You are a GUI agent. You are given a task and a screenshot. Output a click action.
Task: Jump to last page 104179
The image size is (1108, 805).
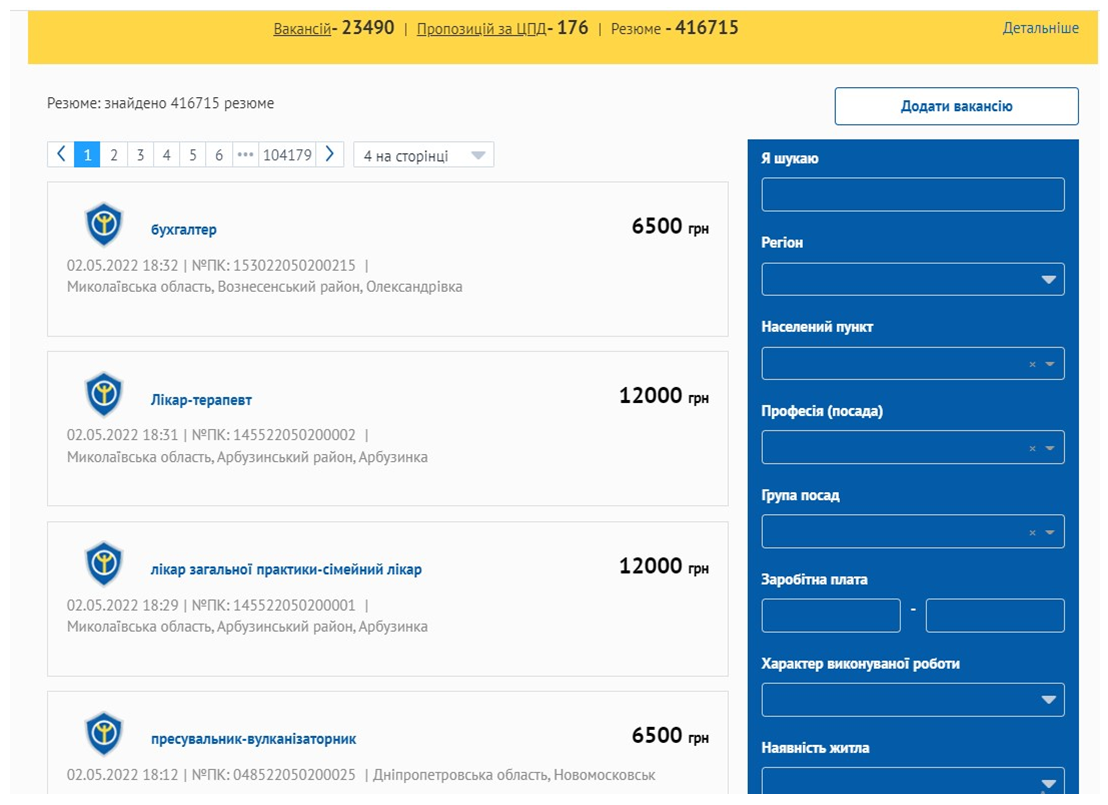287,155
